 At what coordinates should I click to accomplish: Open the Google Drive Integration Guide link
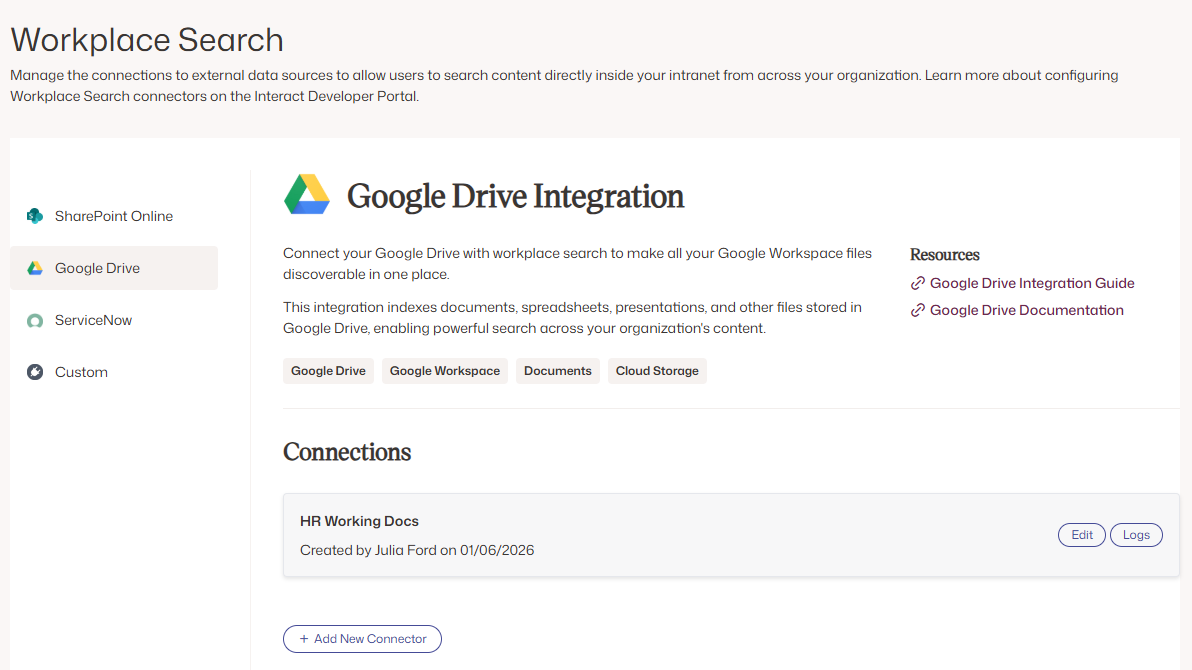(x=1032, y=283)
